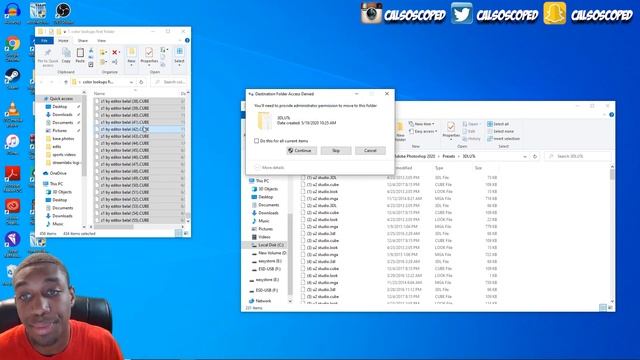Image resolution: width=640 pixels, height=360 pixels.
Task: Select the Share tab in left window
Action: pyautogui.click(x=82, y=40)
